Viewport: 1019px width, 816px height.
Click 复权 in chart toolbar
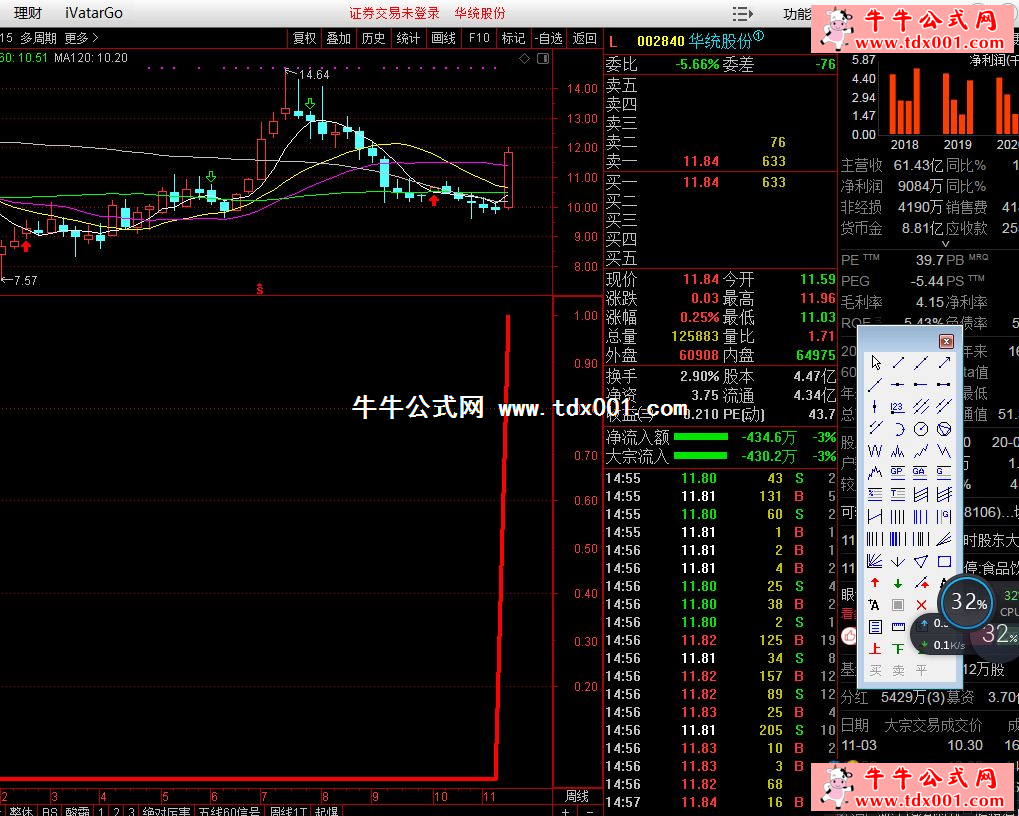[304, 38]
